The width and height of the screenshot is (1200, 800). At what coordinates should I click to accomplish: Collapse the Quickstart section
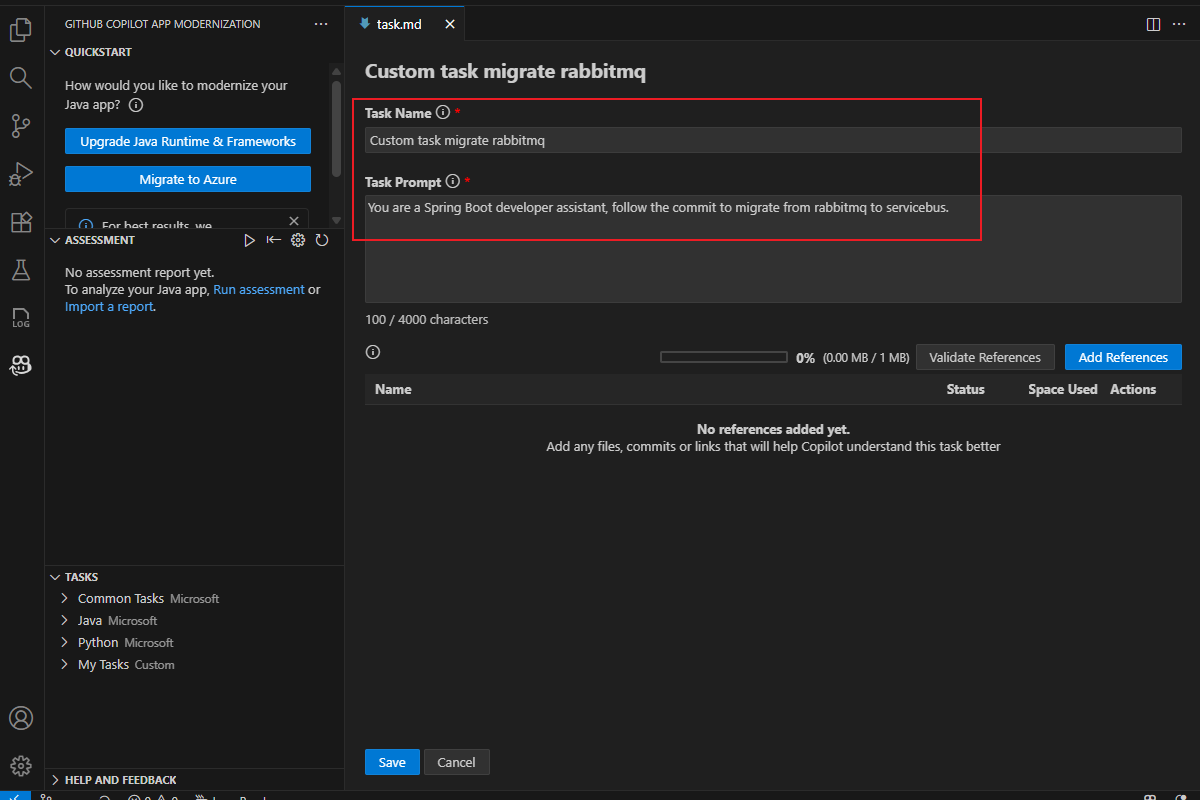[x=57, y=51]
